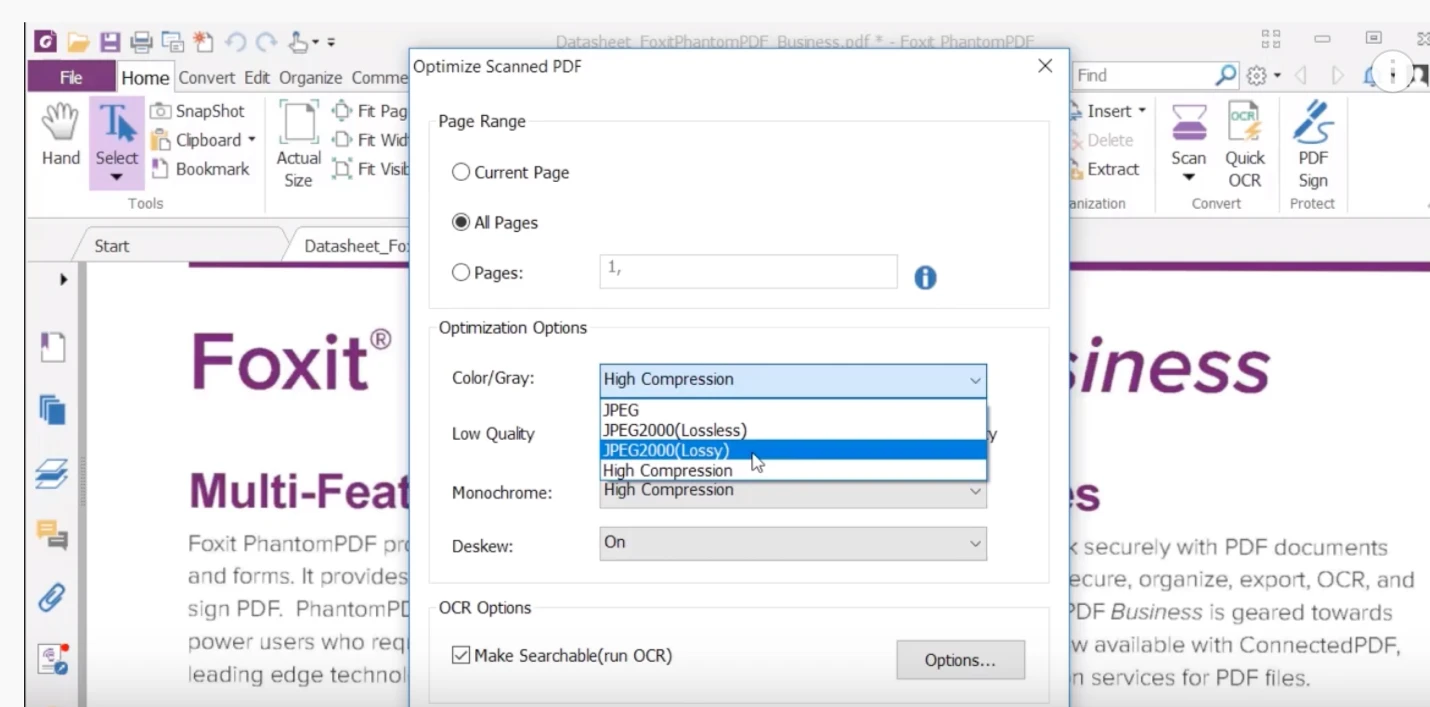This screenshot has width=1430, height=707.
Task: Open the File menu tab
Action: pyautogui.click(x=72, y=77)
